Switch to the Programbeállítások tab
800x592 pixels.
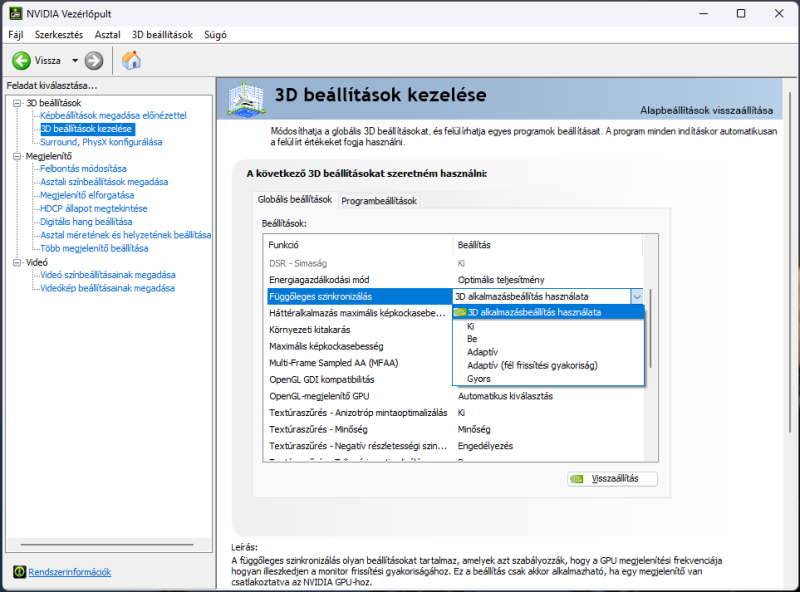(x=379, y=201)
